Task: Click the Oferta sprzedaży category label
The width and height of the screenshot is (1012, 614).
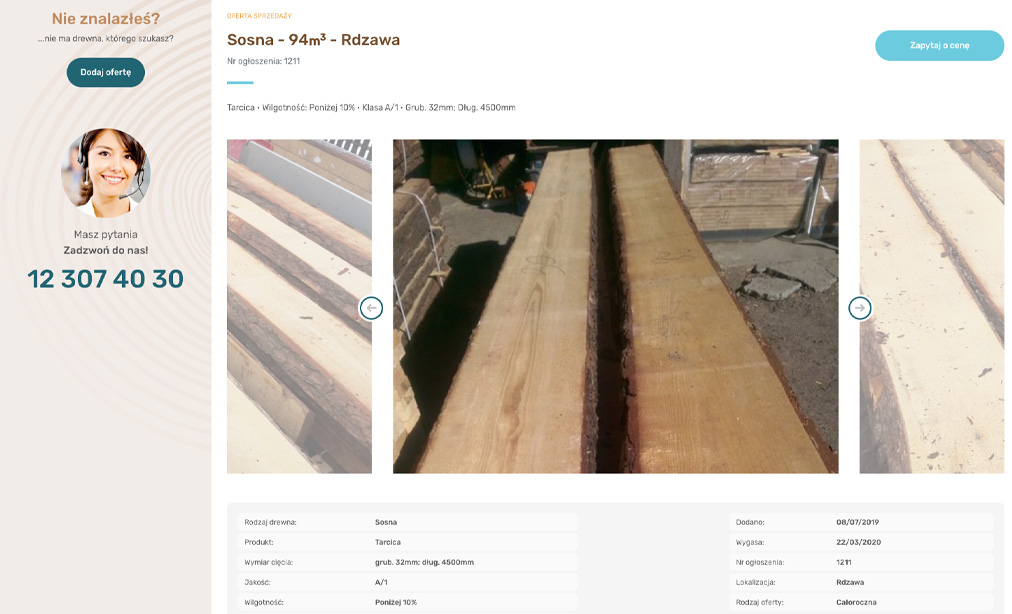Action: tap(259, 16)
